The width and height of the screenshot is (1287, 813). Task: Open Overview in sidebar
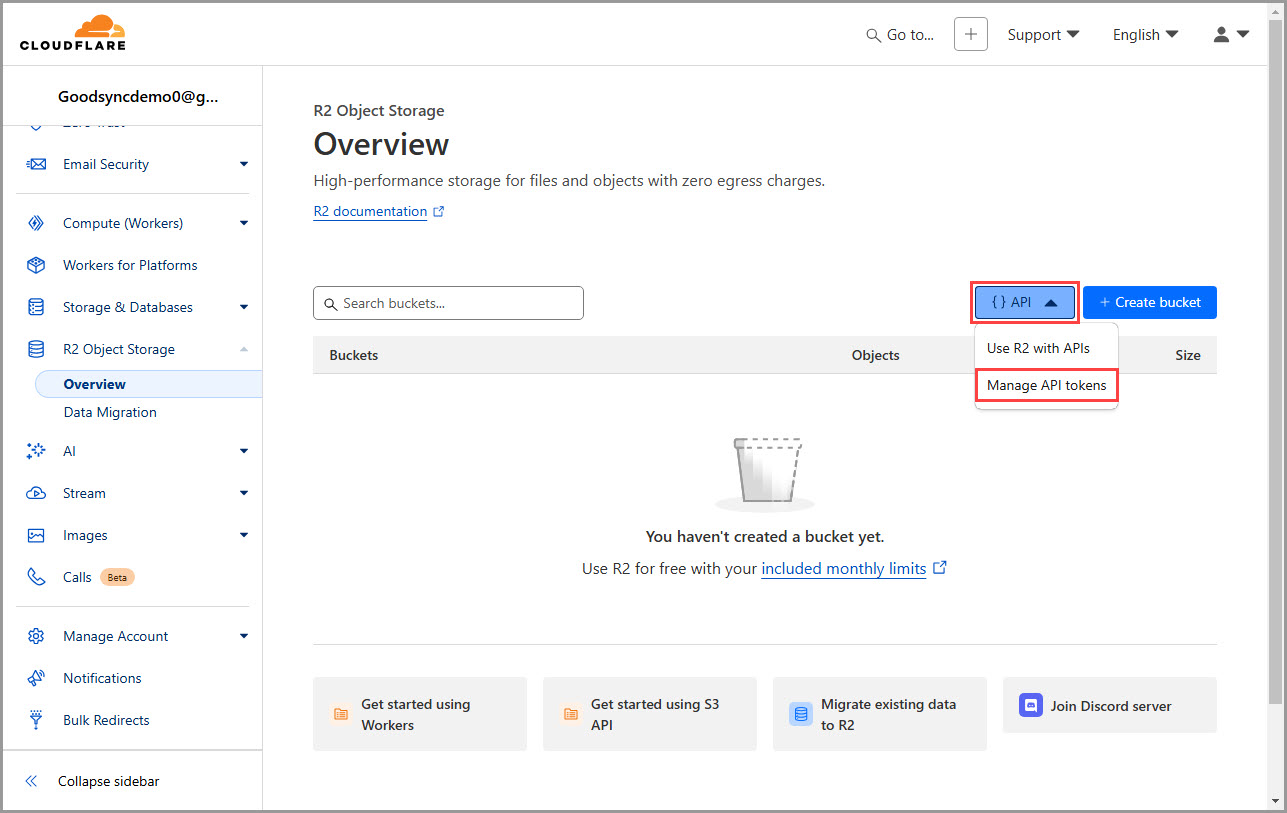click(x=148, y=384)
